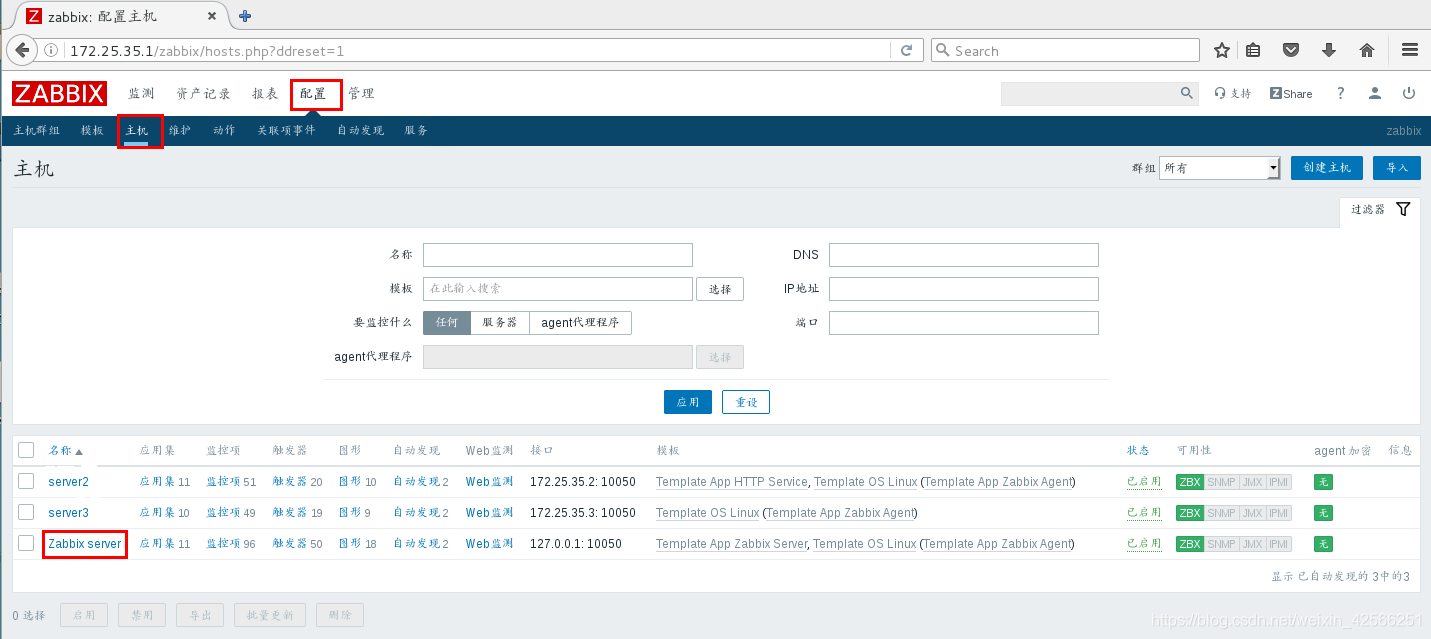1431x639 pixels.
Task: Switch to the 服务 submenu
Action: click(x=416, y=131)
